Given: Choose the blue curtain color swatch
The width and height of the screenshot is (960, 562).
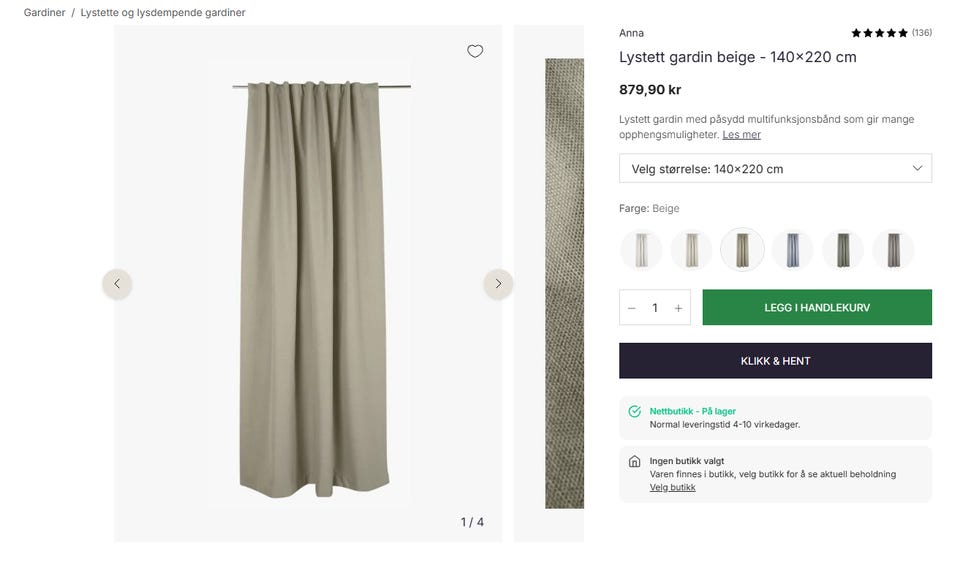Looking at the screenshot, I should click(793, 250).
